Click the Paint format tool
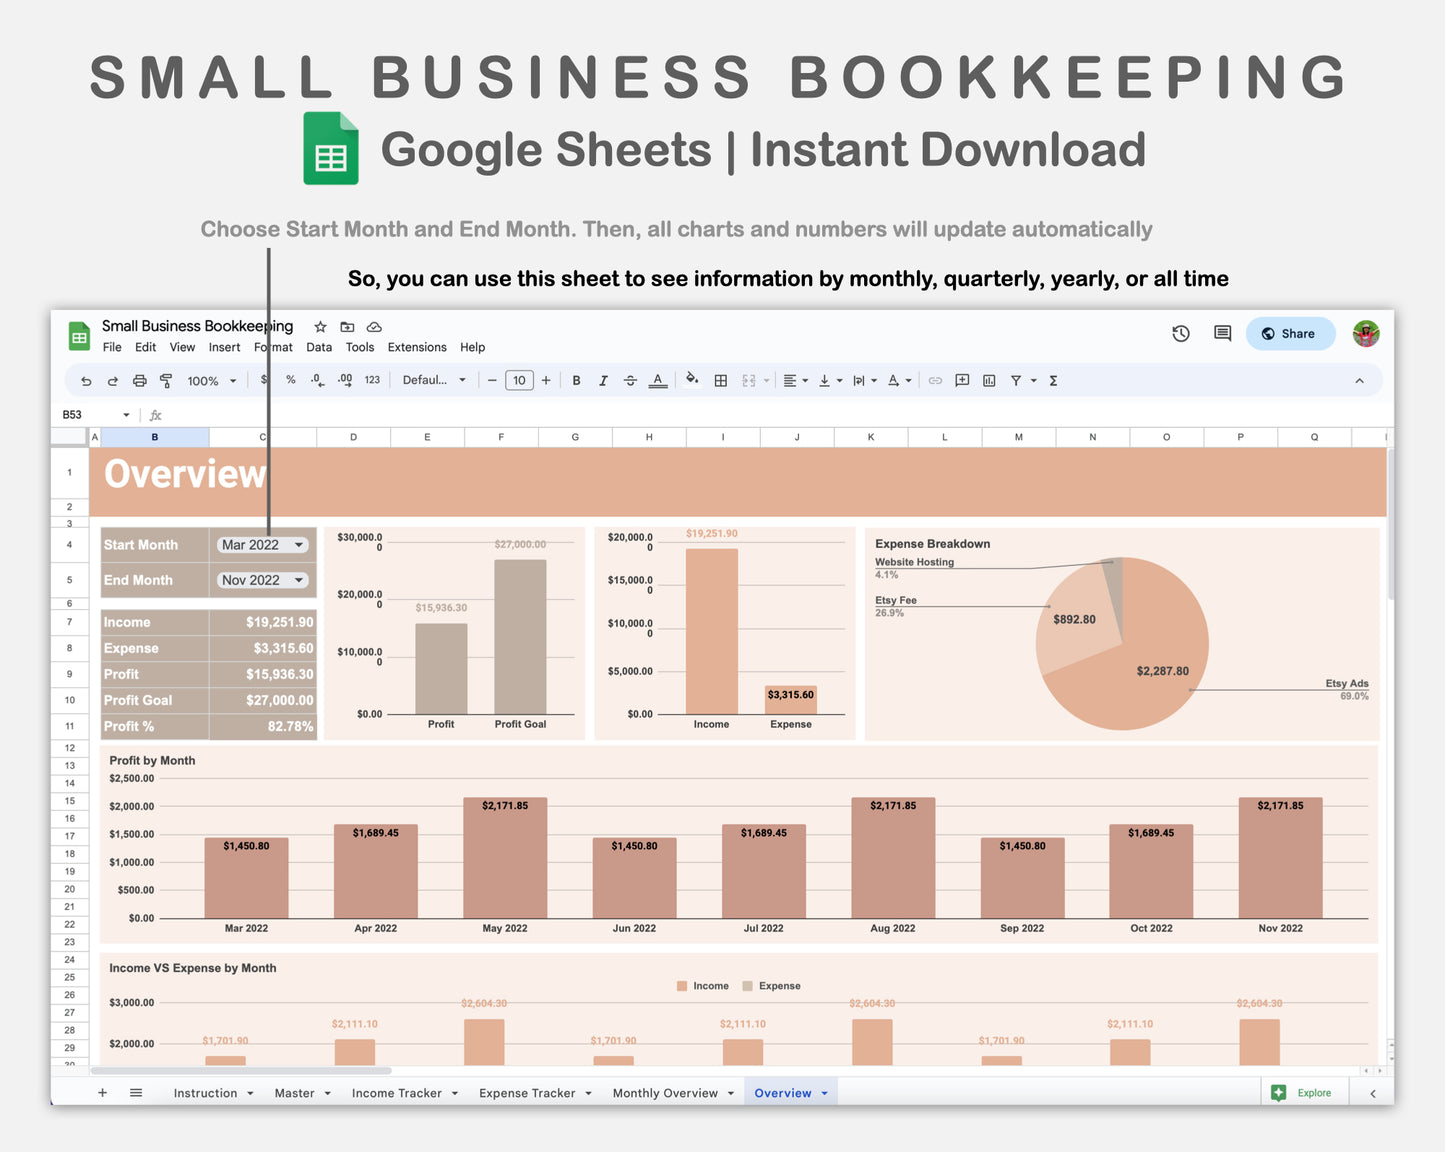 coord(167,380)
